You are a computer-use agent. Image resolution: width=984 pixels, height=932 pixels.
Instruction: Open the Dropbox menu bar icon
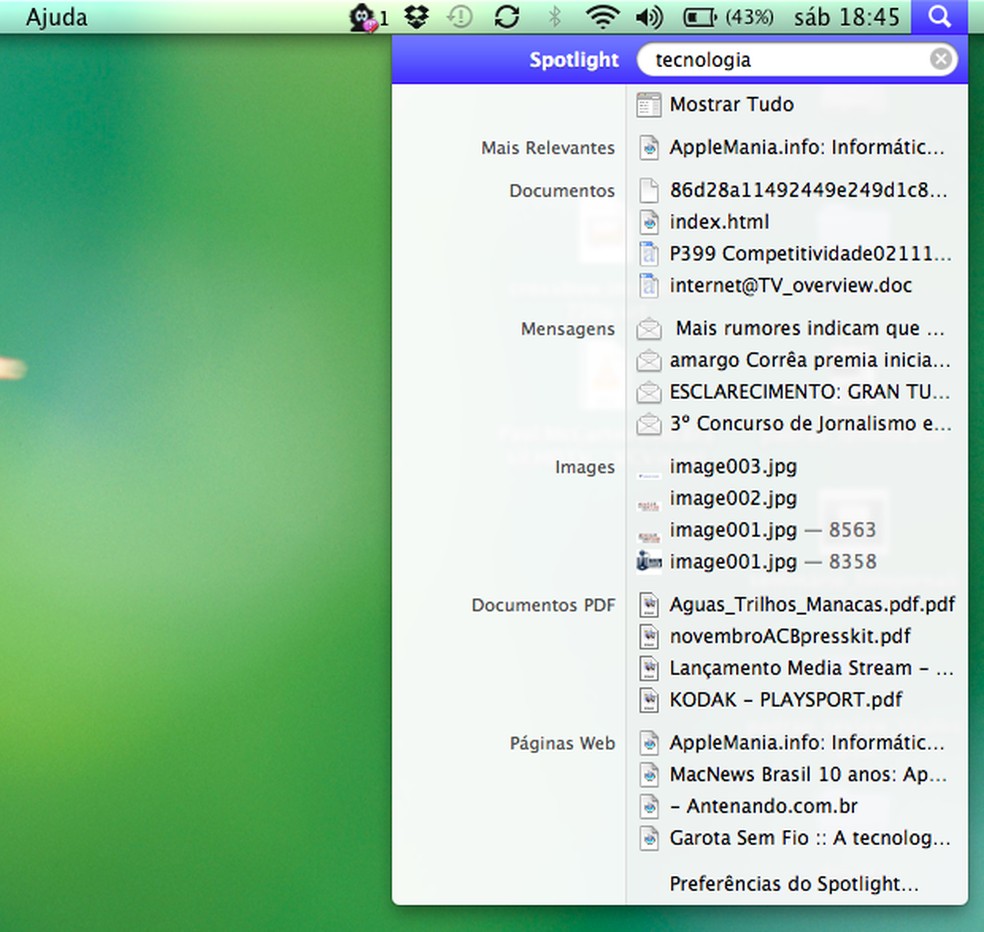pos(417,17)
